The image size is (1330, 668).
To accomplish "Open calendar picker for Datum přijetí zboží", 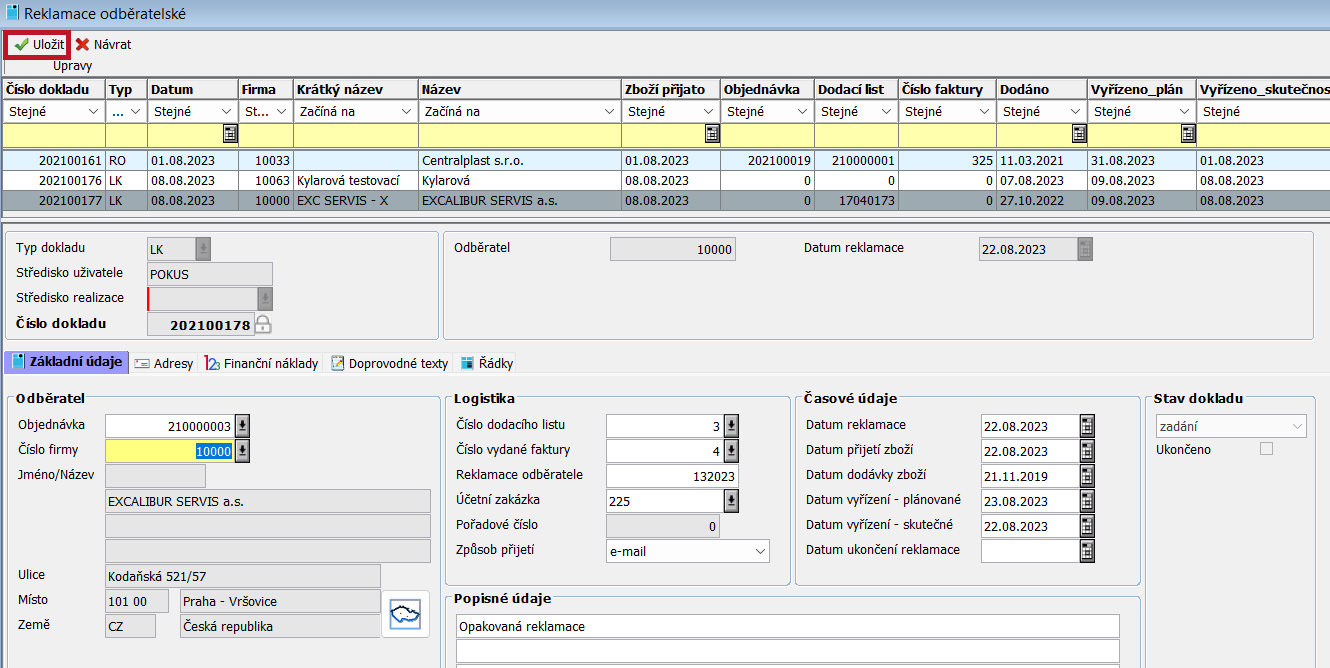I will coord(1087,451).
